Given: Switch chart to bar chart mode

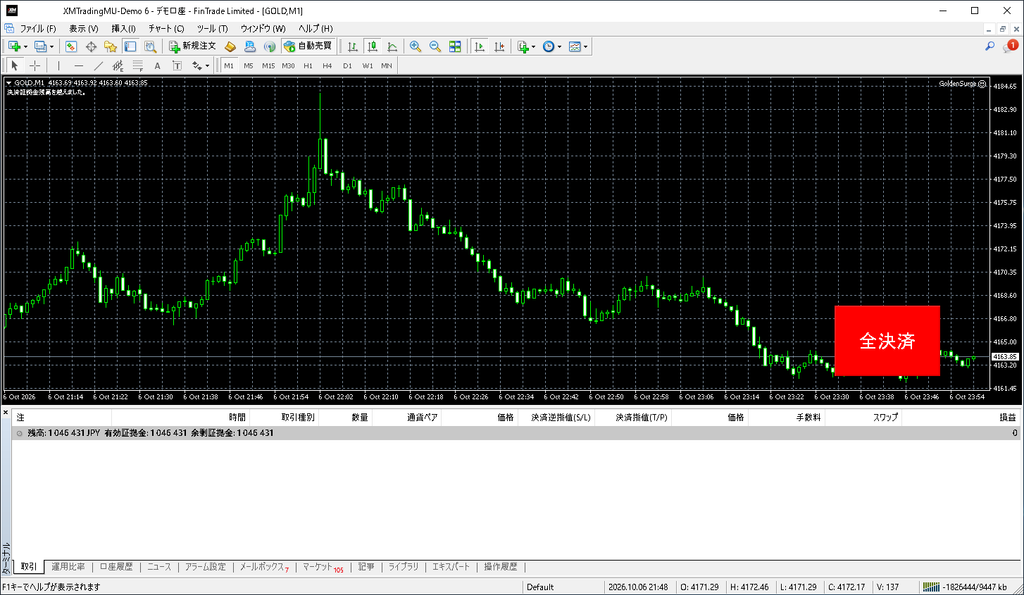Looking at the screenshot, I should pos(353,46).
